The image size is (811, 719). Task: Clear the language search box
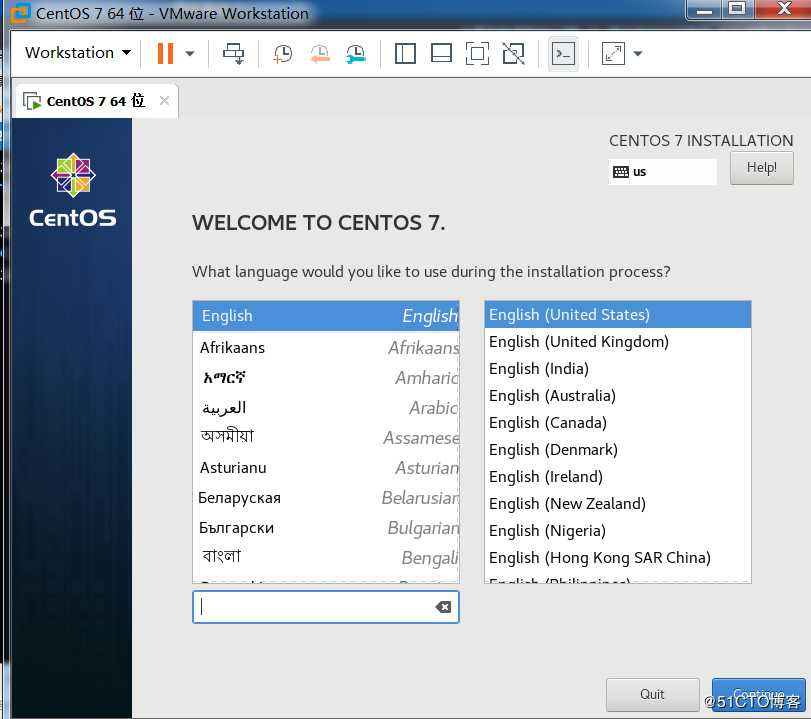click(443, 607)
